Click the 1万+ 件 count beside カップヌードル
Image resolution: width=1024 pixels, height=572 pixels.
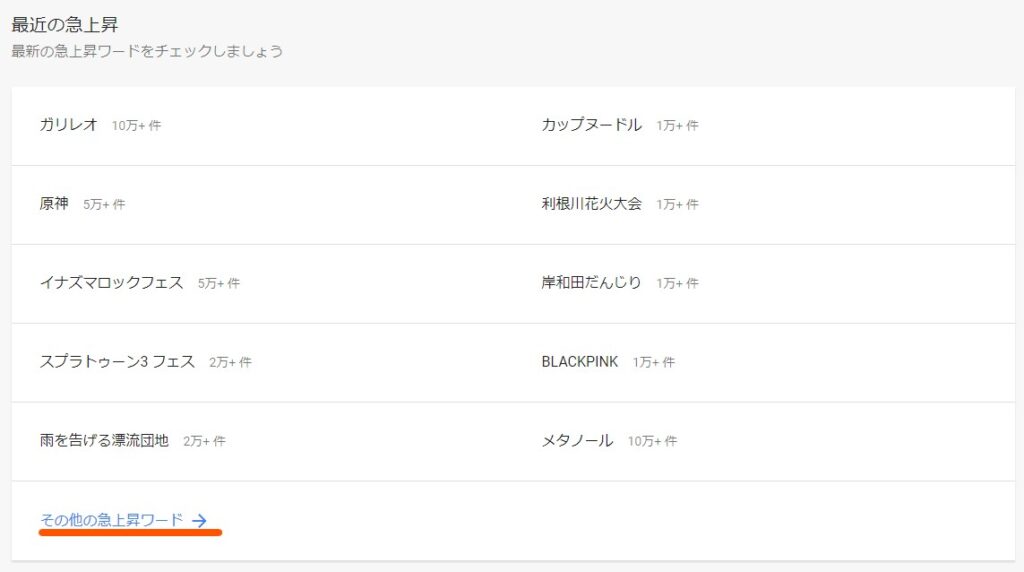(677, 125)
